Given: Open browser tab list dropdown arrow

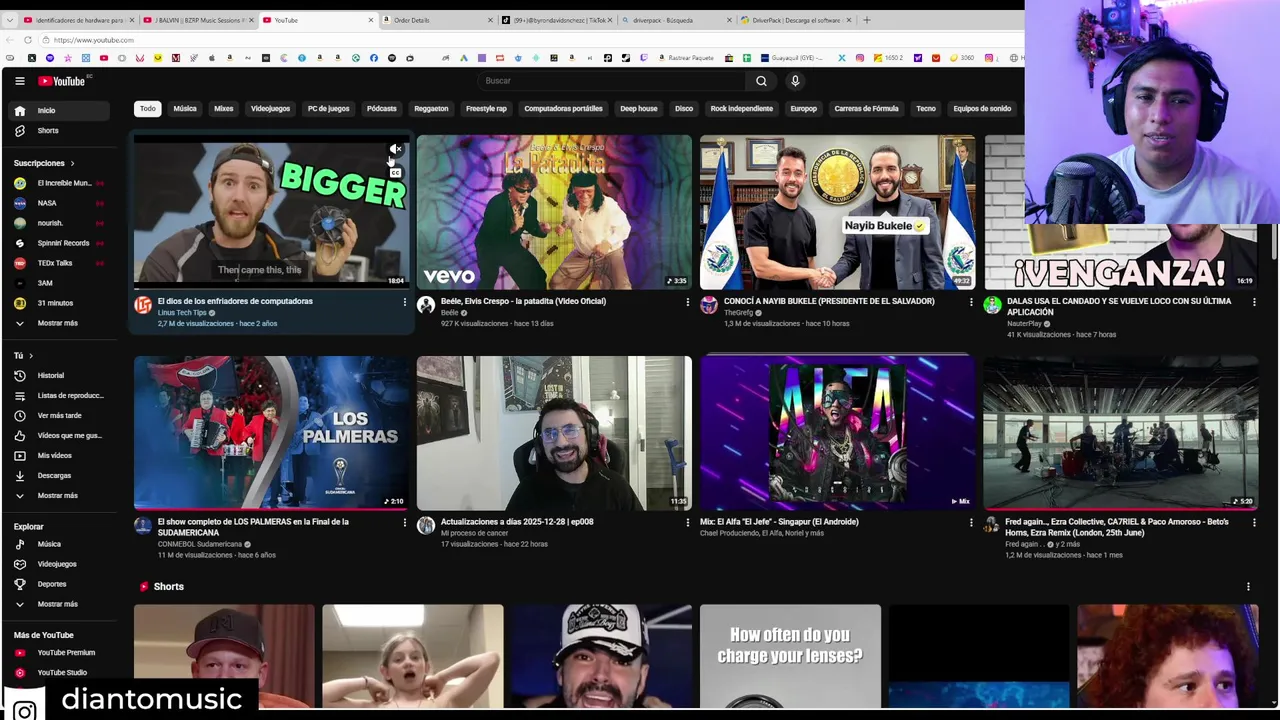Looking at the screenshot, I should (10, 20).
